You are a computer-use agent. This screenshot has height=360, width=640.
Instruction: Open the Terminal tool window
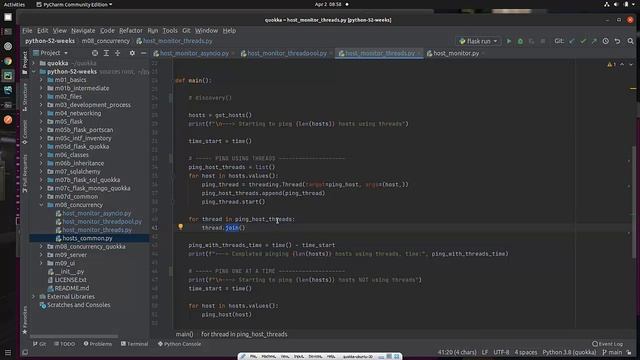[x=135, y=344]
